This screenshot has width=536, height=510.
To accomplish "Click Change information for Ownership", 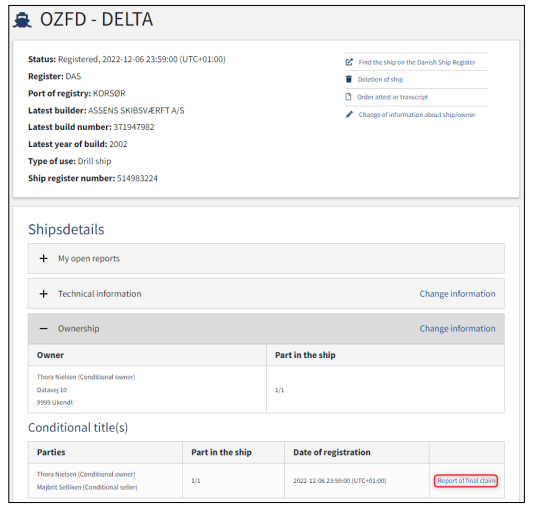I will [457, 328].
